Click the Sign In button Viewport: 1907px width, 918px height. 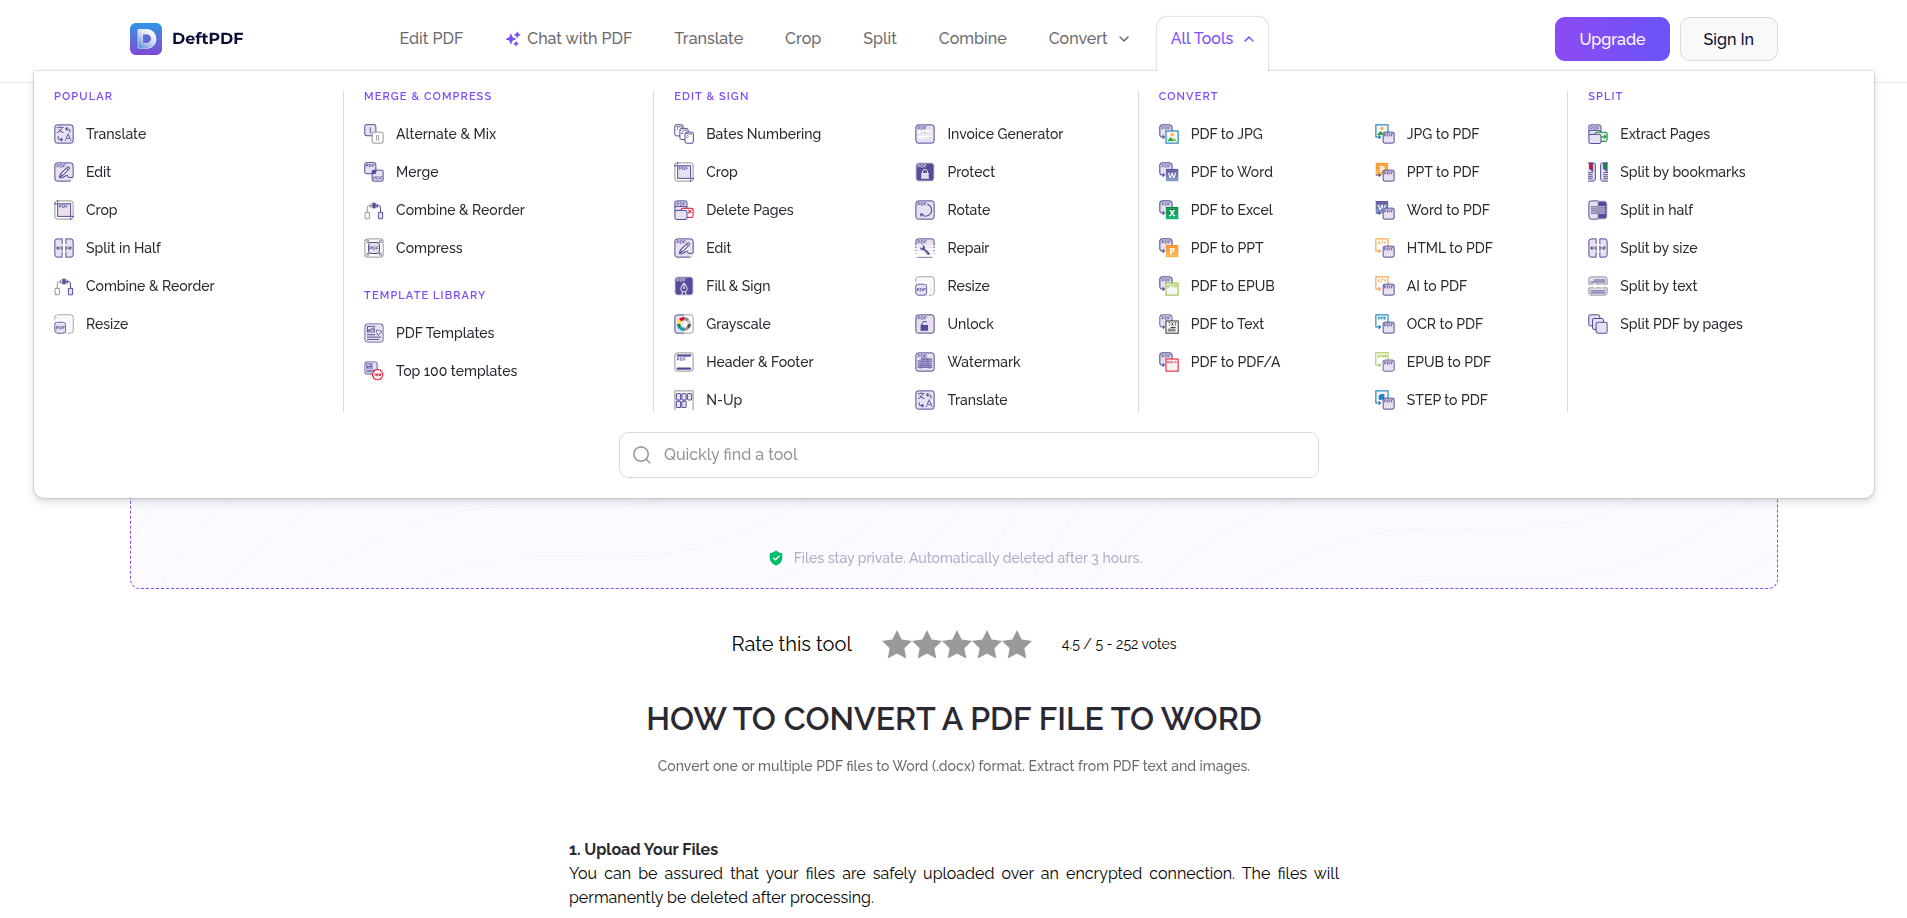[x=1727, y=39]
